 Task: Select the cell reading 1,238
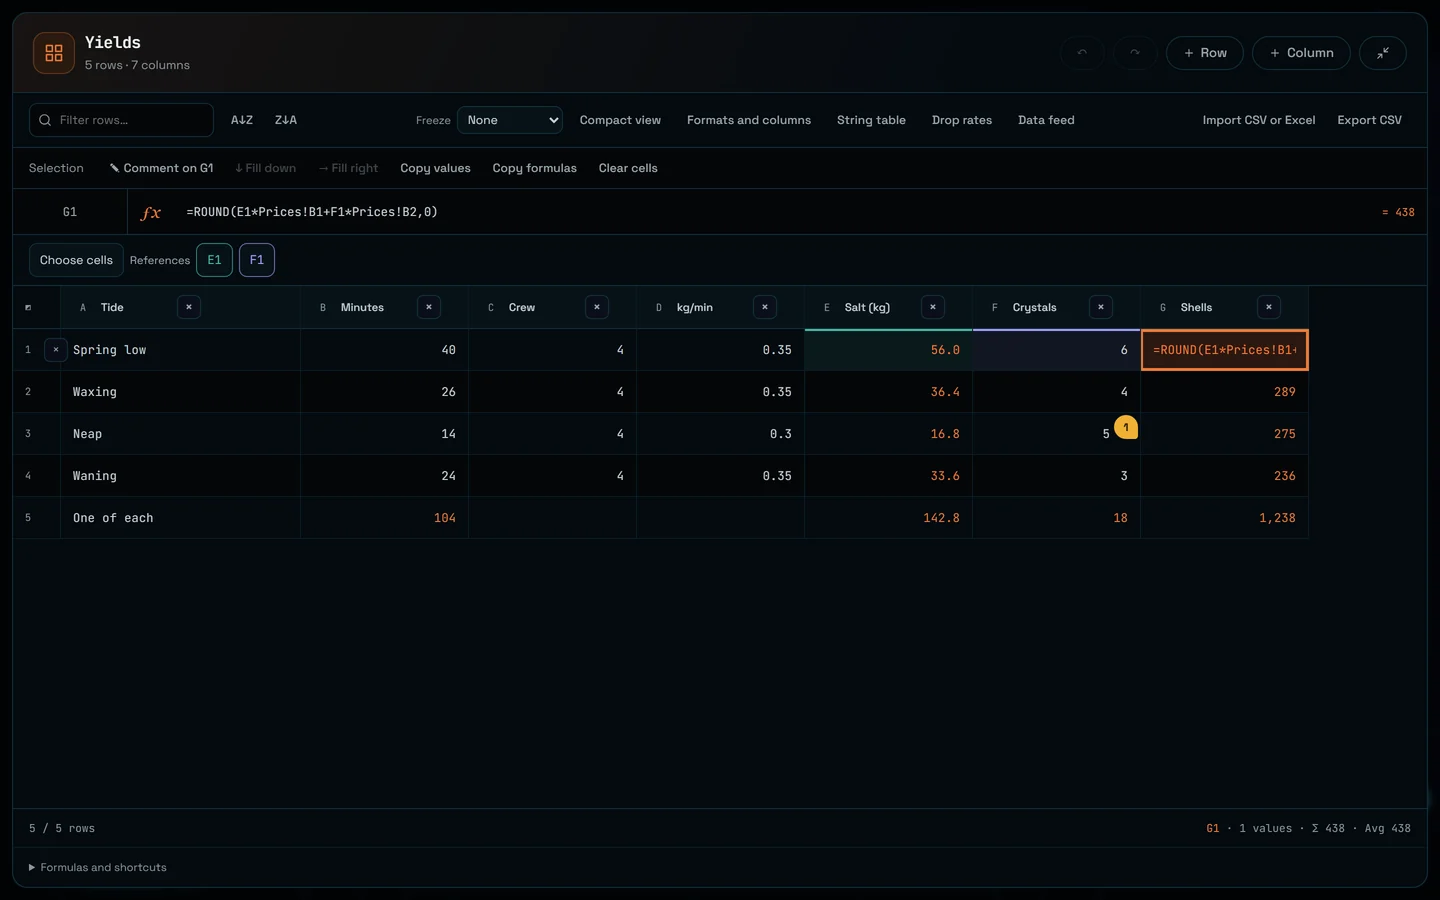(1225, 518)
